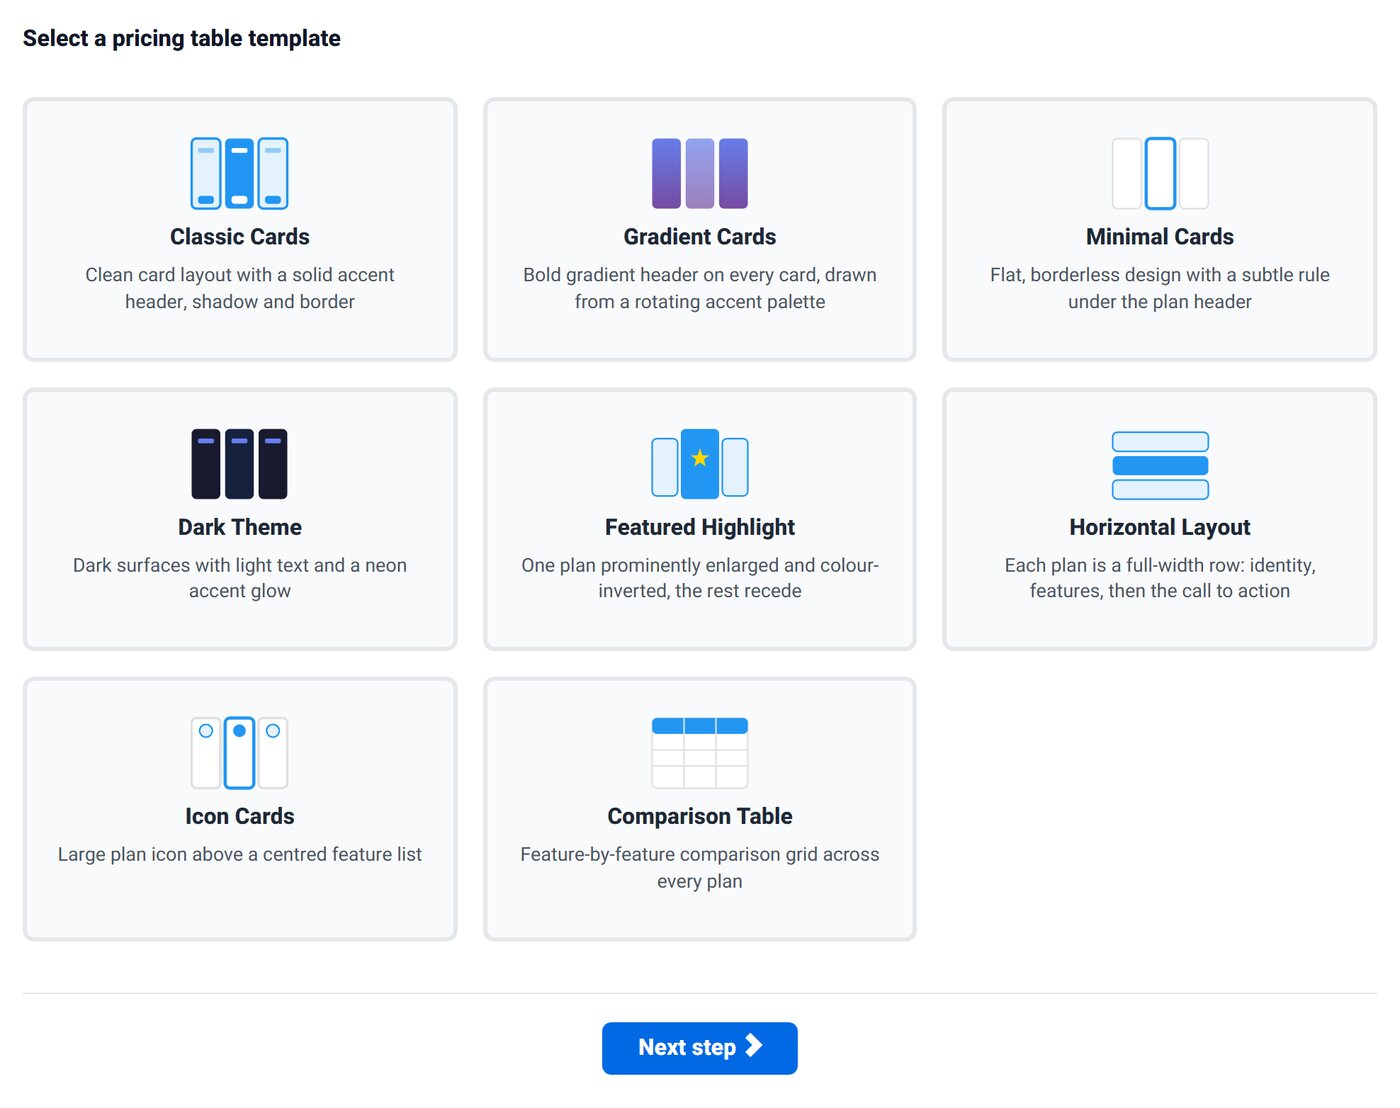
Task: Select the Gradient Cards title
Action: [x=700, y=237]
